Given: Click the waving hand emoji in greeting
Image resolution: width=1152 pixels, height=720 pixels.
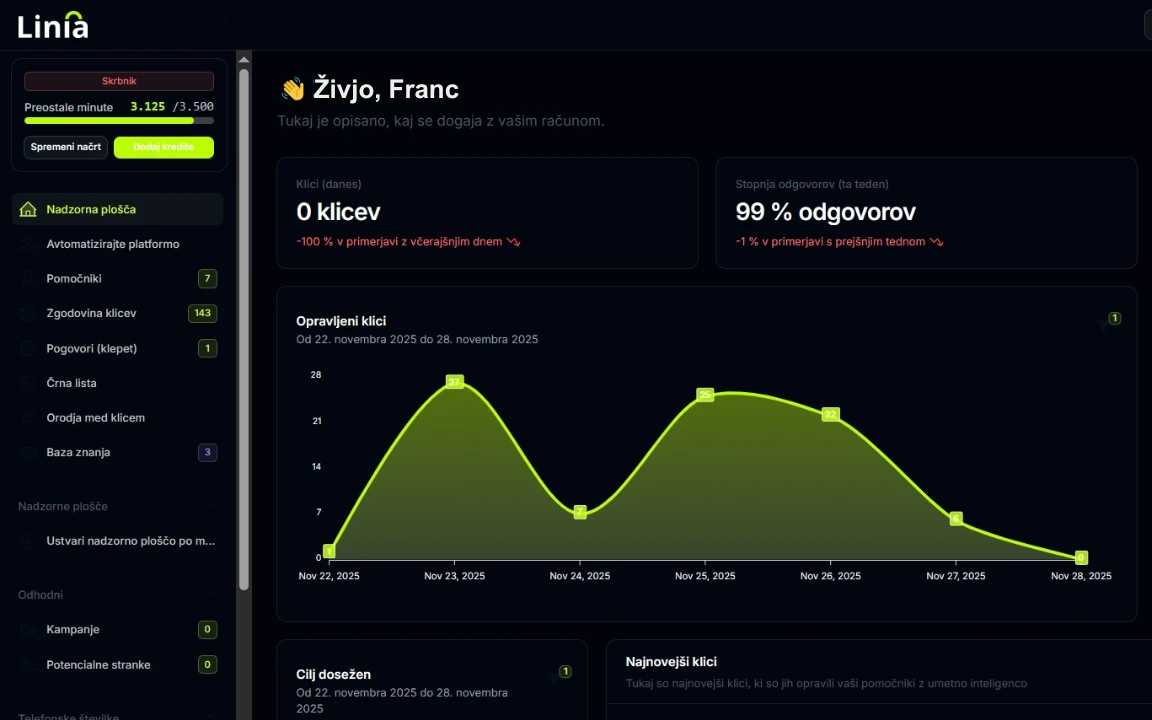Looking at the screenshot, I should (x=292, y=90).
